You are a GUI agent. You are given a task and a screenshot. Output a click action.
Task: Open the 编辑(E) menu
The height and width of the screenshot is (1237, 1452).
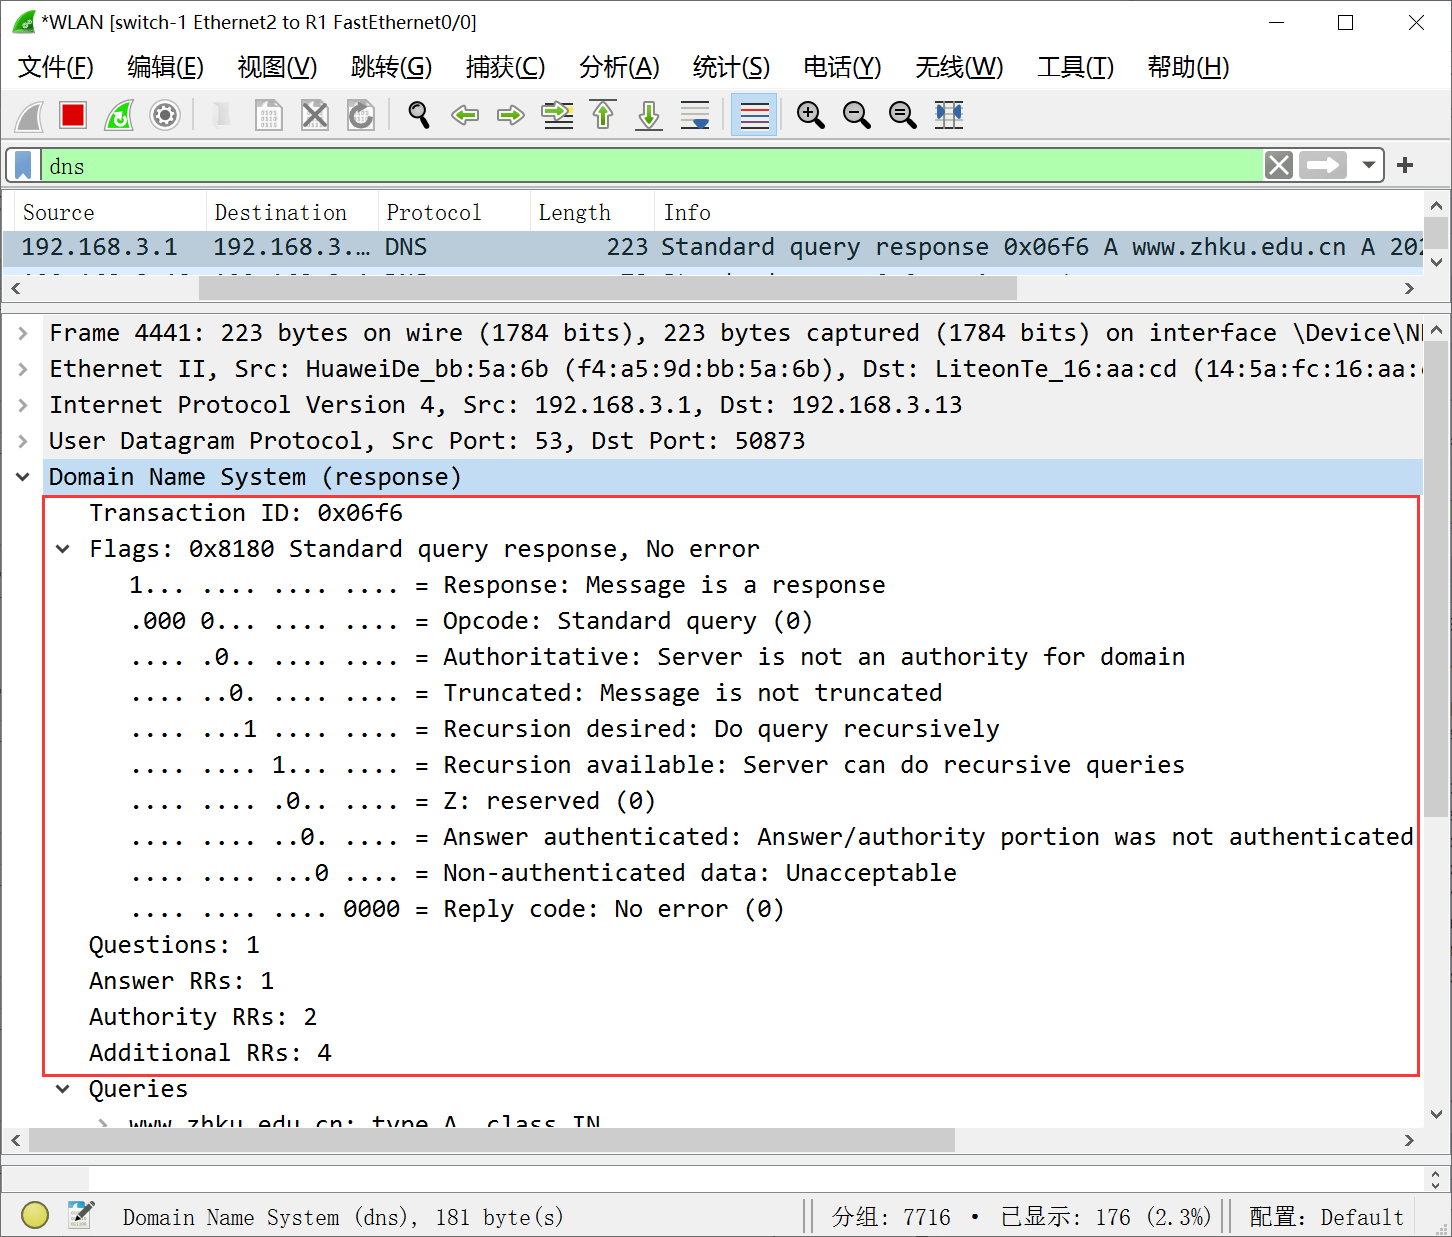click(x=166, y=67)
